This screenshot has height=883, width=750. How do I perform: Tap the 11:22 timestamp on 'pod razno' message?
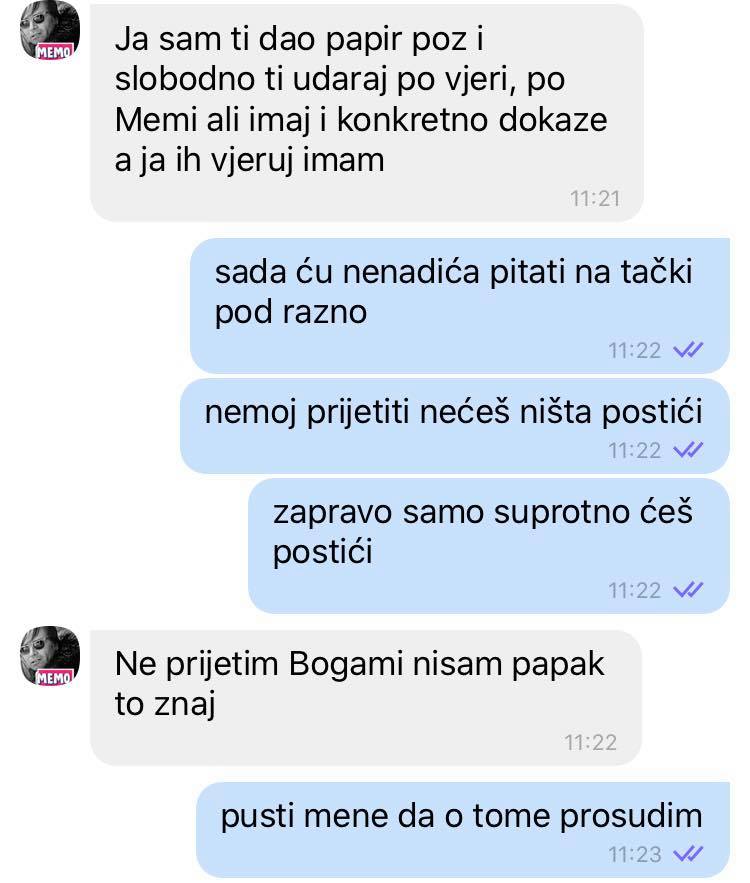pos(635,351)
